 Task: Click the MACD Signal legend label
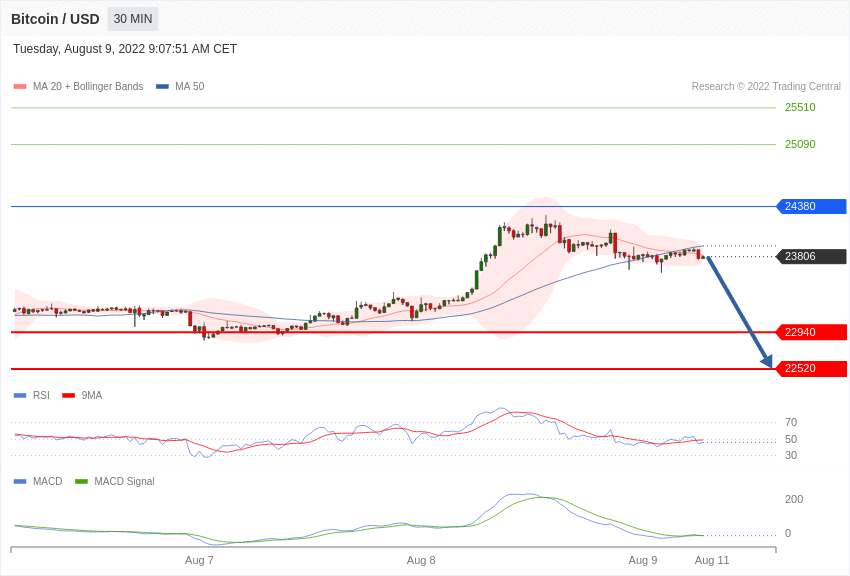pos(124,481)
